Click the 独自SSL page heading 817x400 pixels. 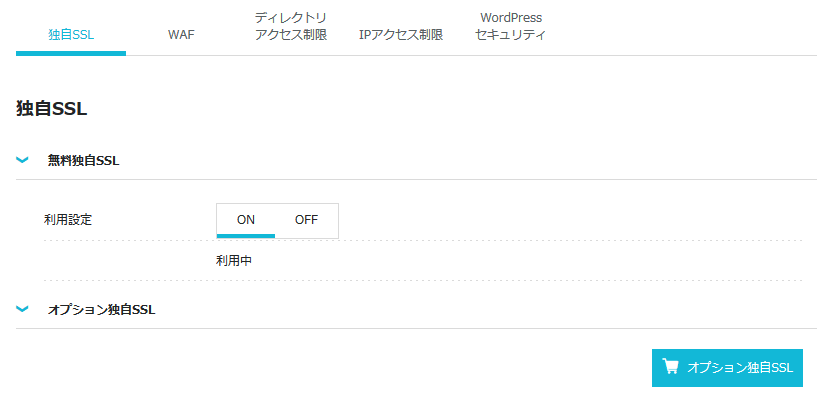point(52,110)
